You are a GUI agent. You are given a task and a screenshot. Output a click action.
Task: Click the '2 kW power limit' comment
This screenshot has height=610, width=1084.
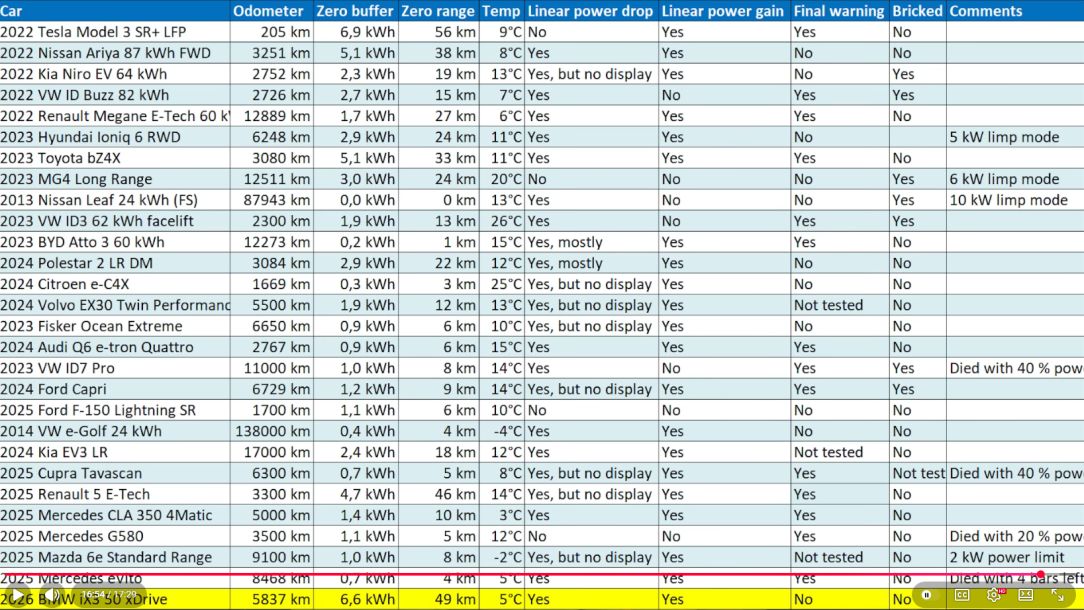[x=1007, y=557]
